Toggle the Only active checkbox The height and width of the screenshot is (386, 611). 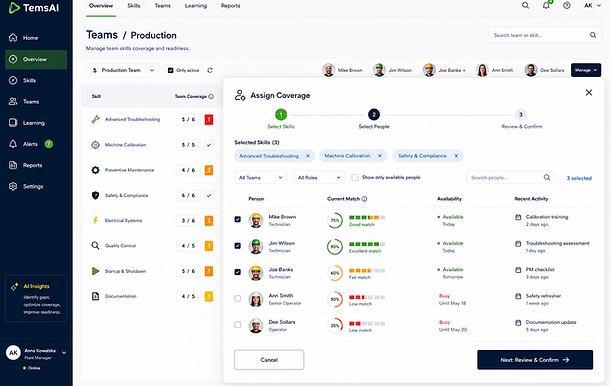click(170, 70)
